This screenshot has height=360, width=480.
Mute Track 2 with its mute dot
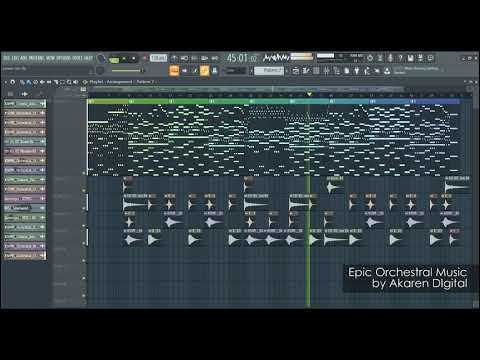(84, 191)
